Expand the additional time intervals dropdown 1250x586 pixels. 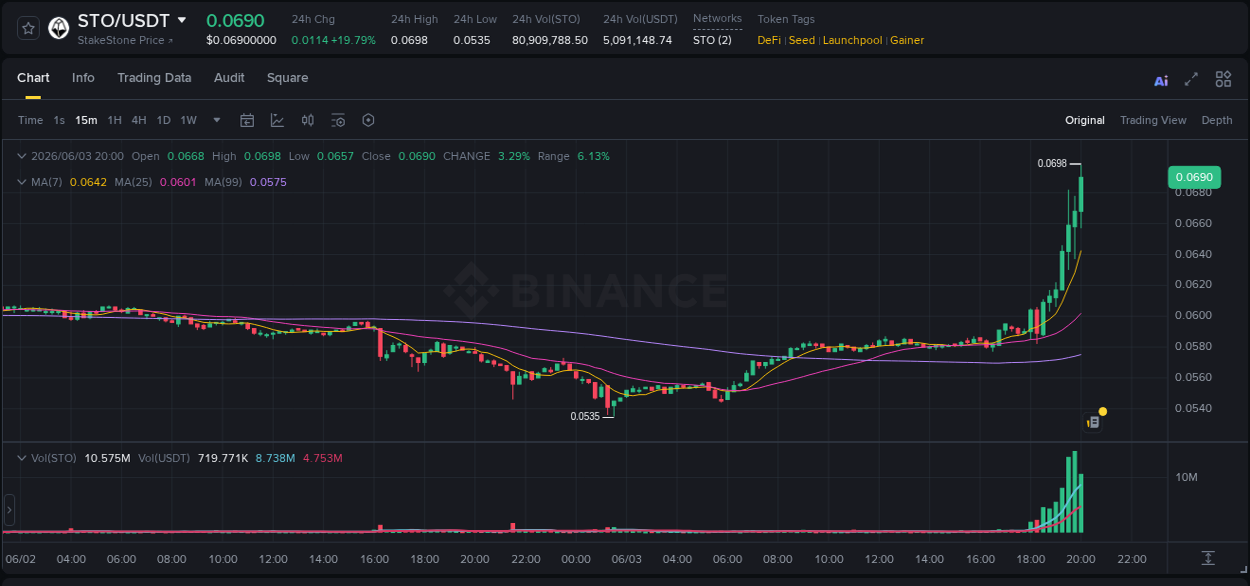[x=217, y=120]
